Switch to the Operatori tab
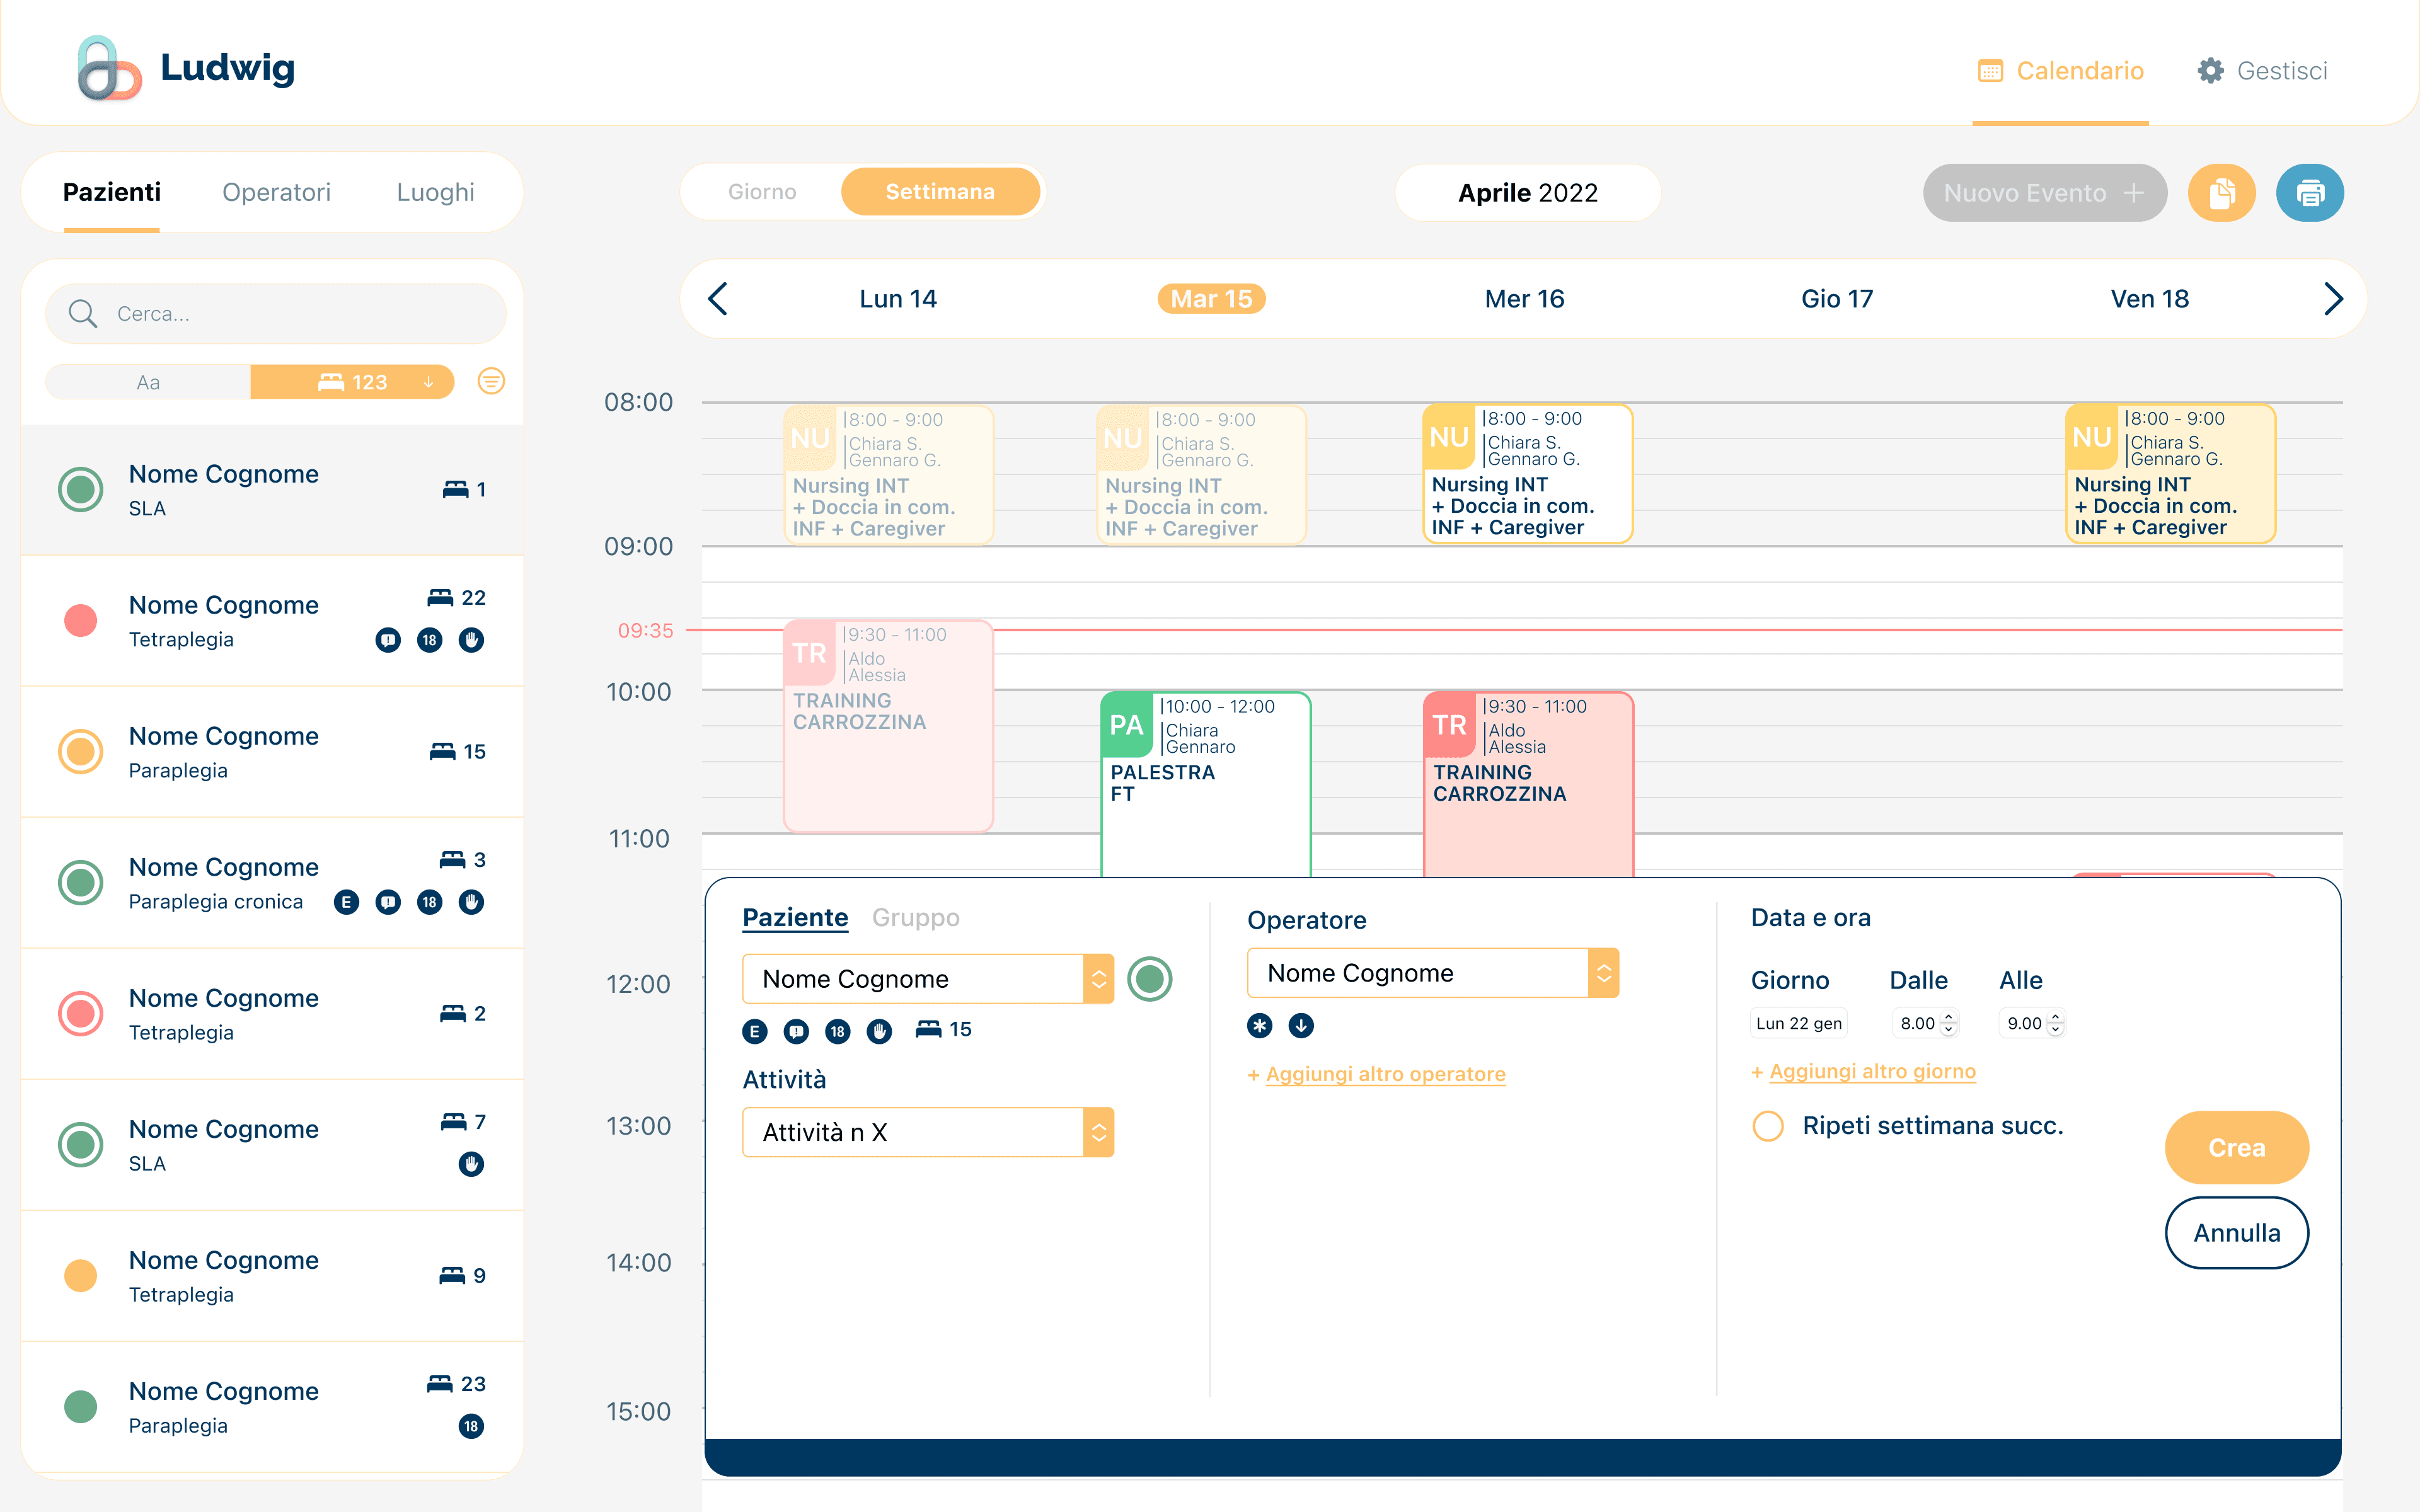 pos(276,192)
